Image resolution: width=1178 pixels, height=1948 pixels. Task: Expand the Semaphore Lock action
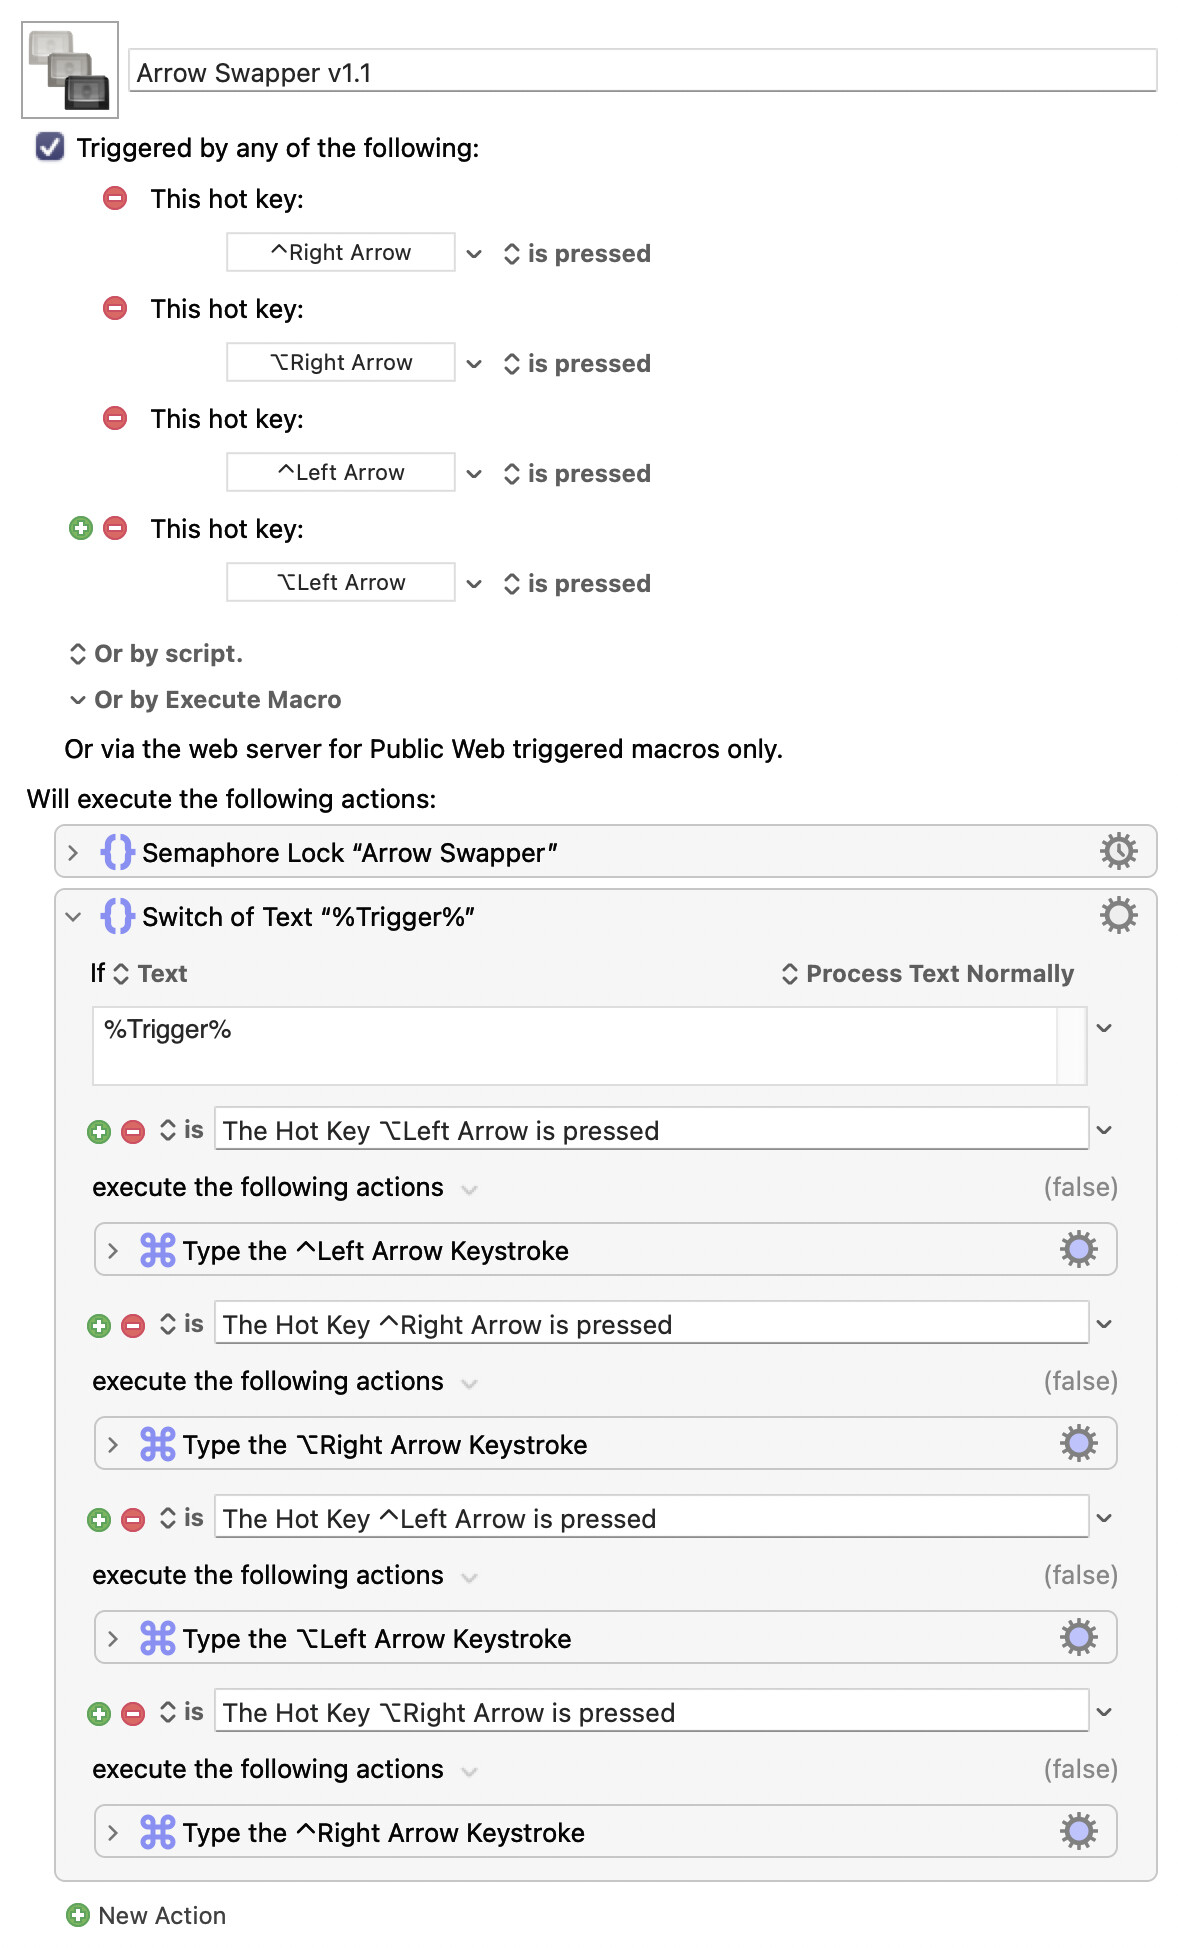pos(73,853)
